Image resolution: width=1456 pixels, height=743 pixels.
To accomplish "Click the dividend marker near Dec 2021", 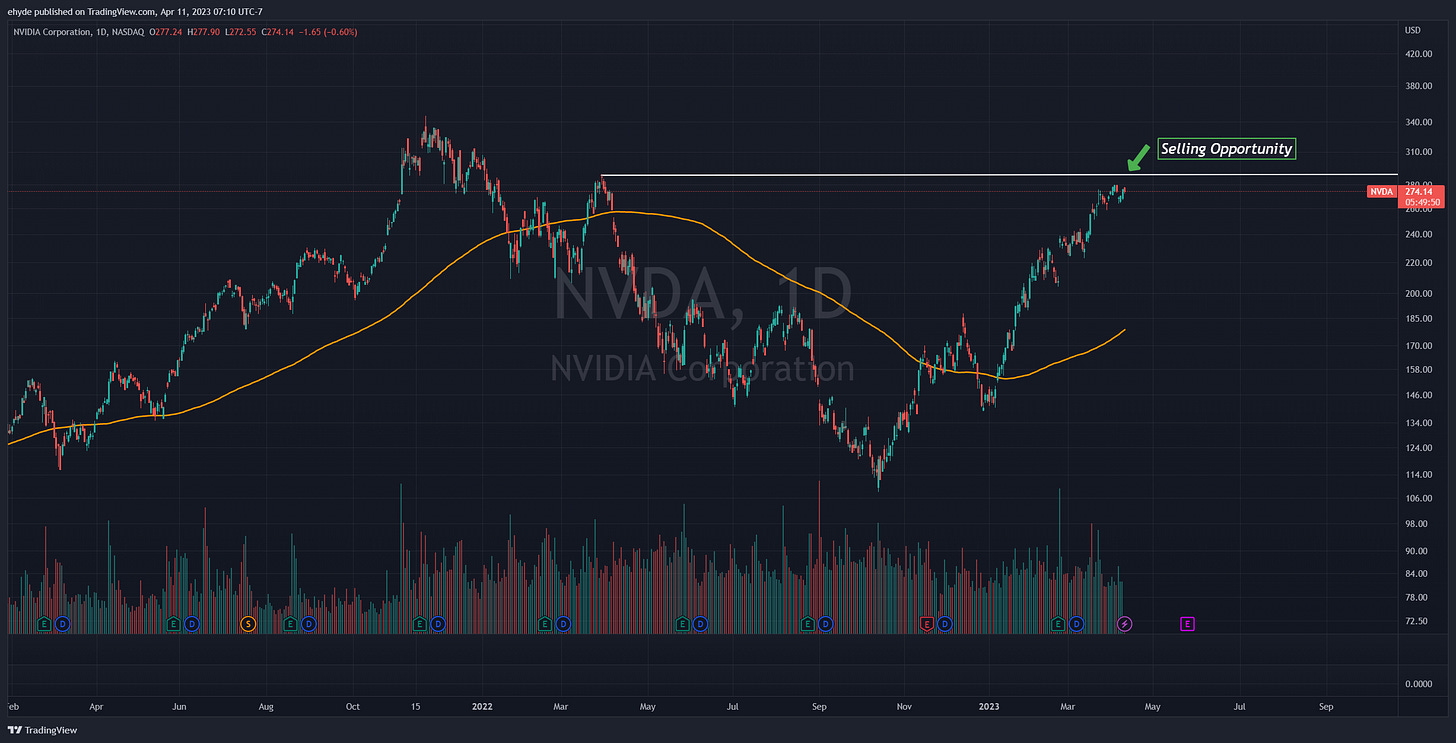I will pos(438,623).
